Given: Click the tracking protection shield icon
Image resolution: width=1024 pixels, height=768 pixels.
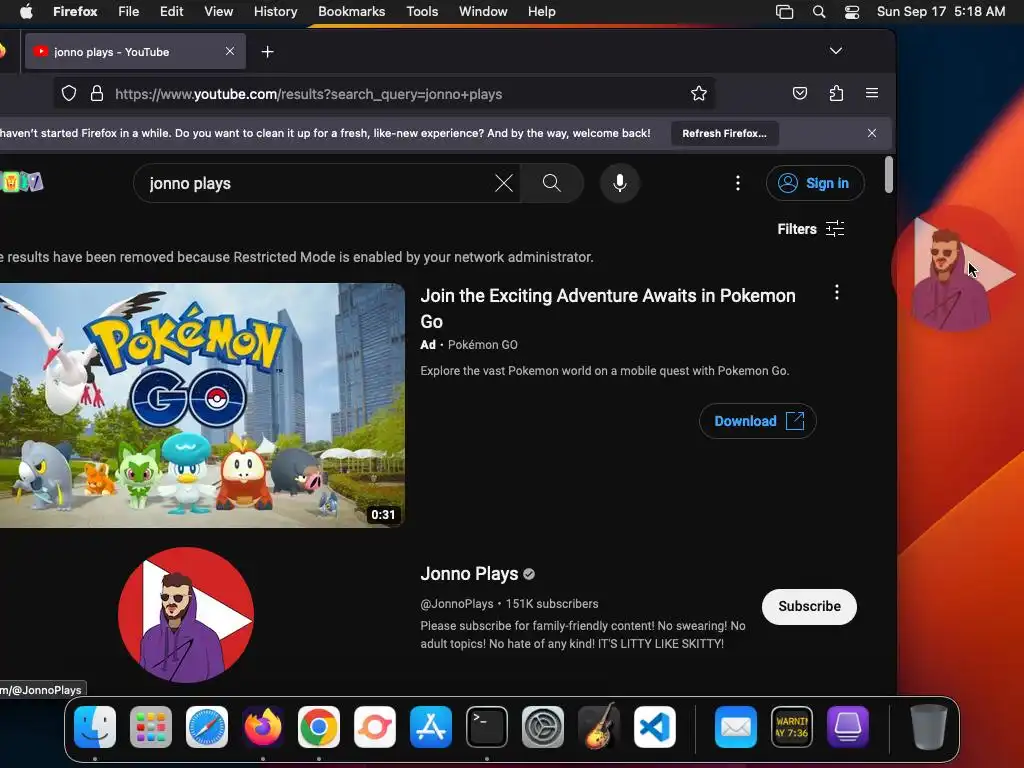Looking at the screenshot, I should pos(69,93).
